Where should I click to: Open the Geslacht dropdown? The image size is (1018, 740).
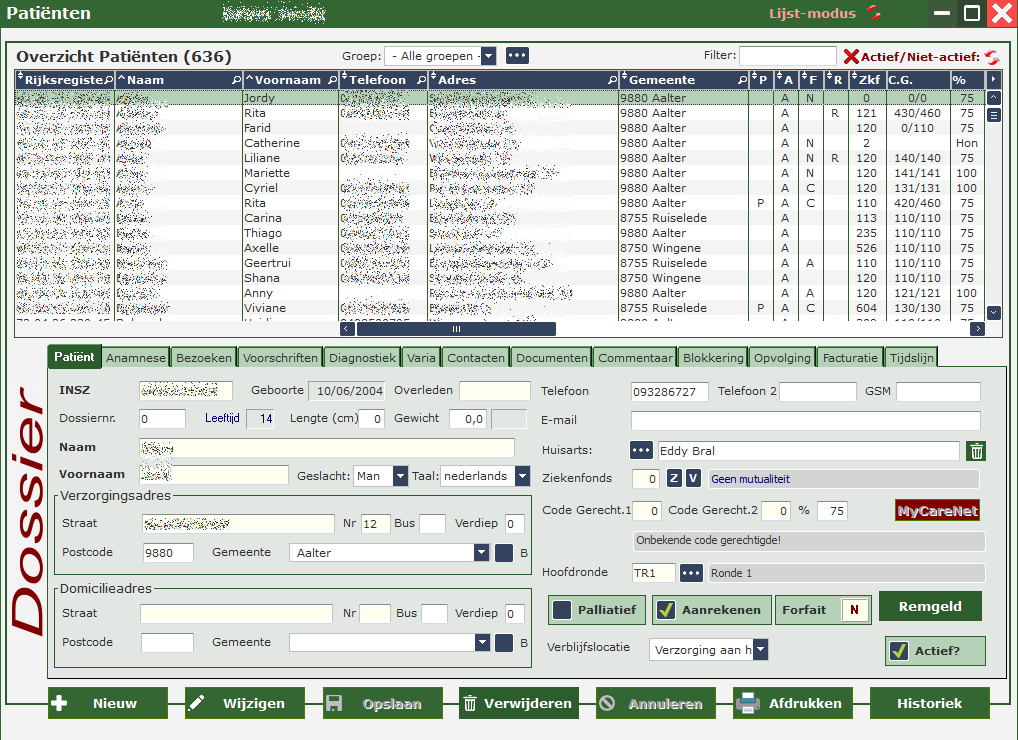tap(400, 476)
